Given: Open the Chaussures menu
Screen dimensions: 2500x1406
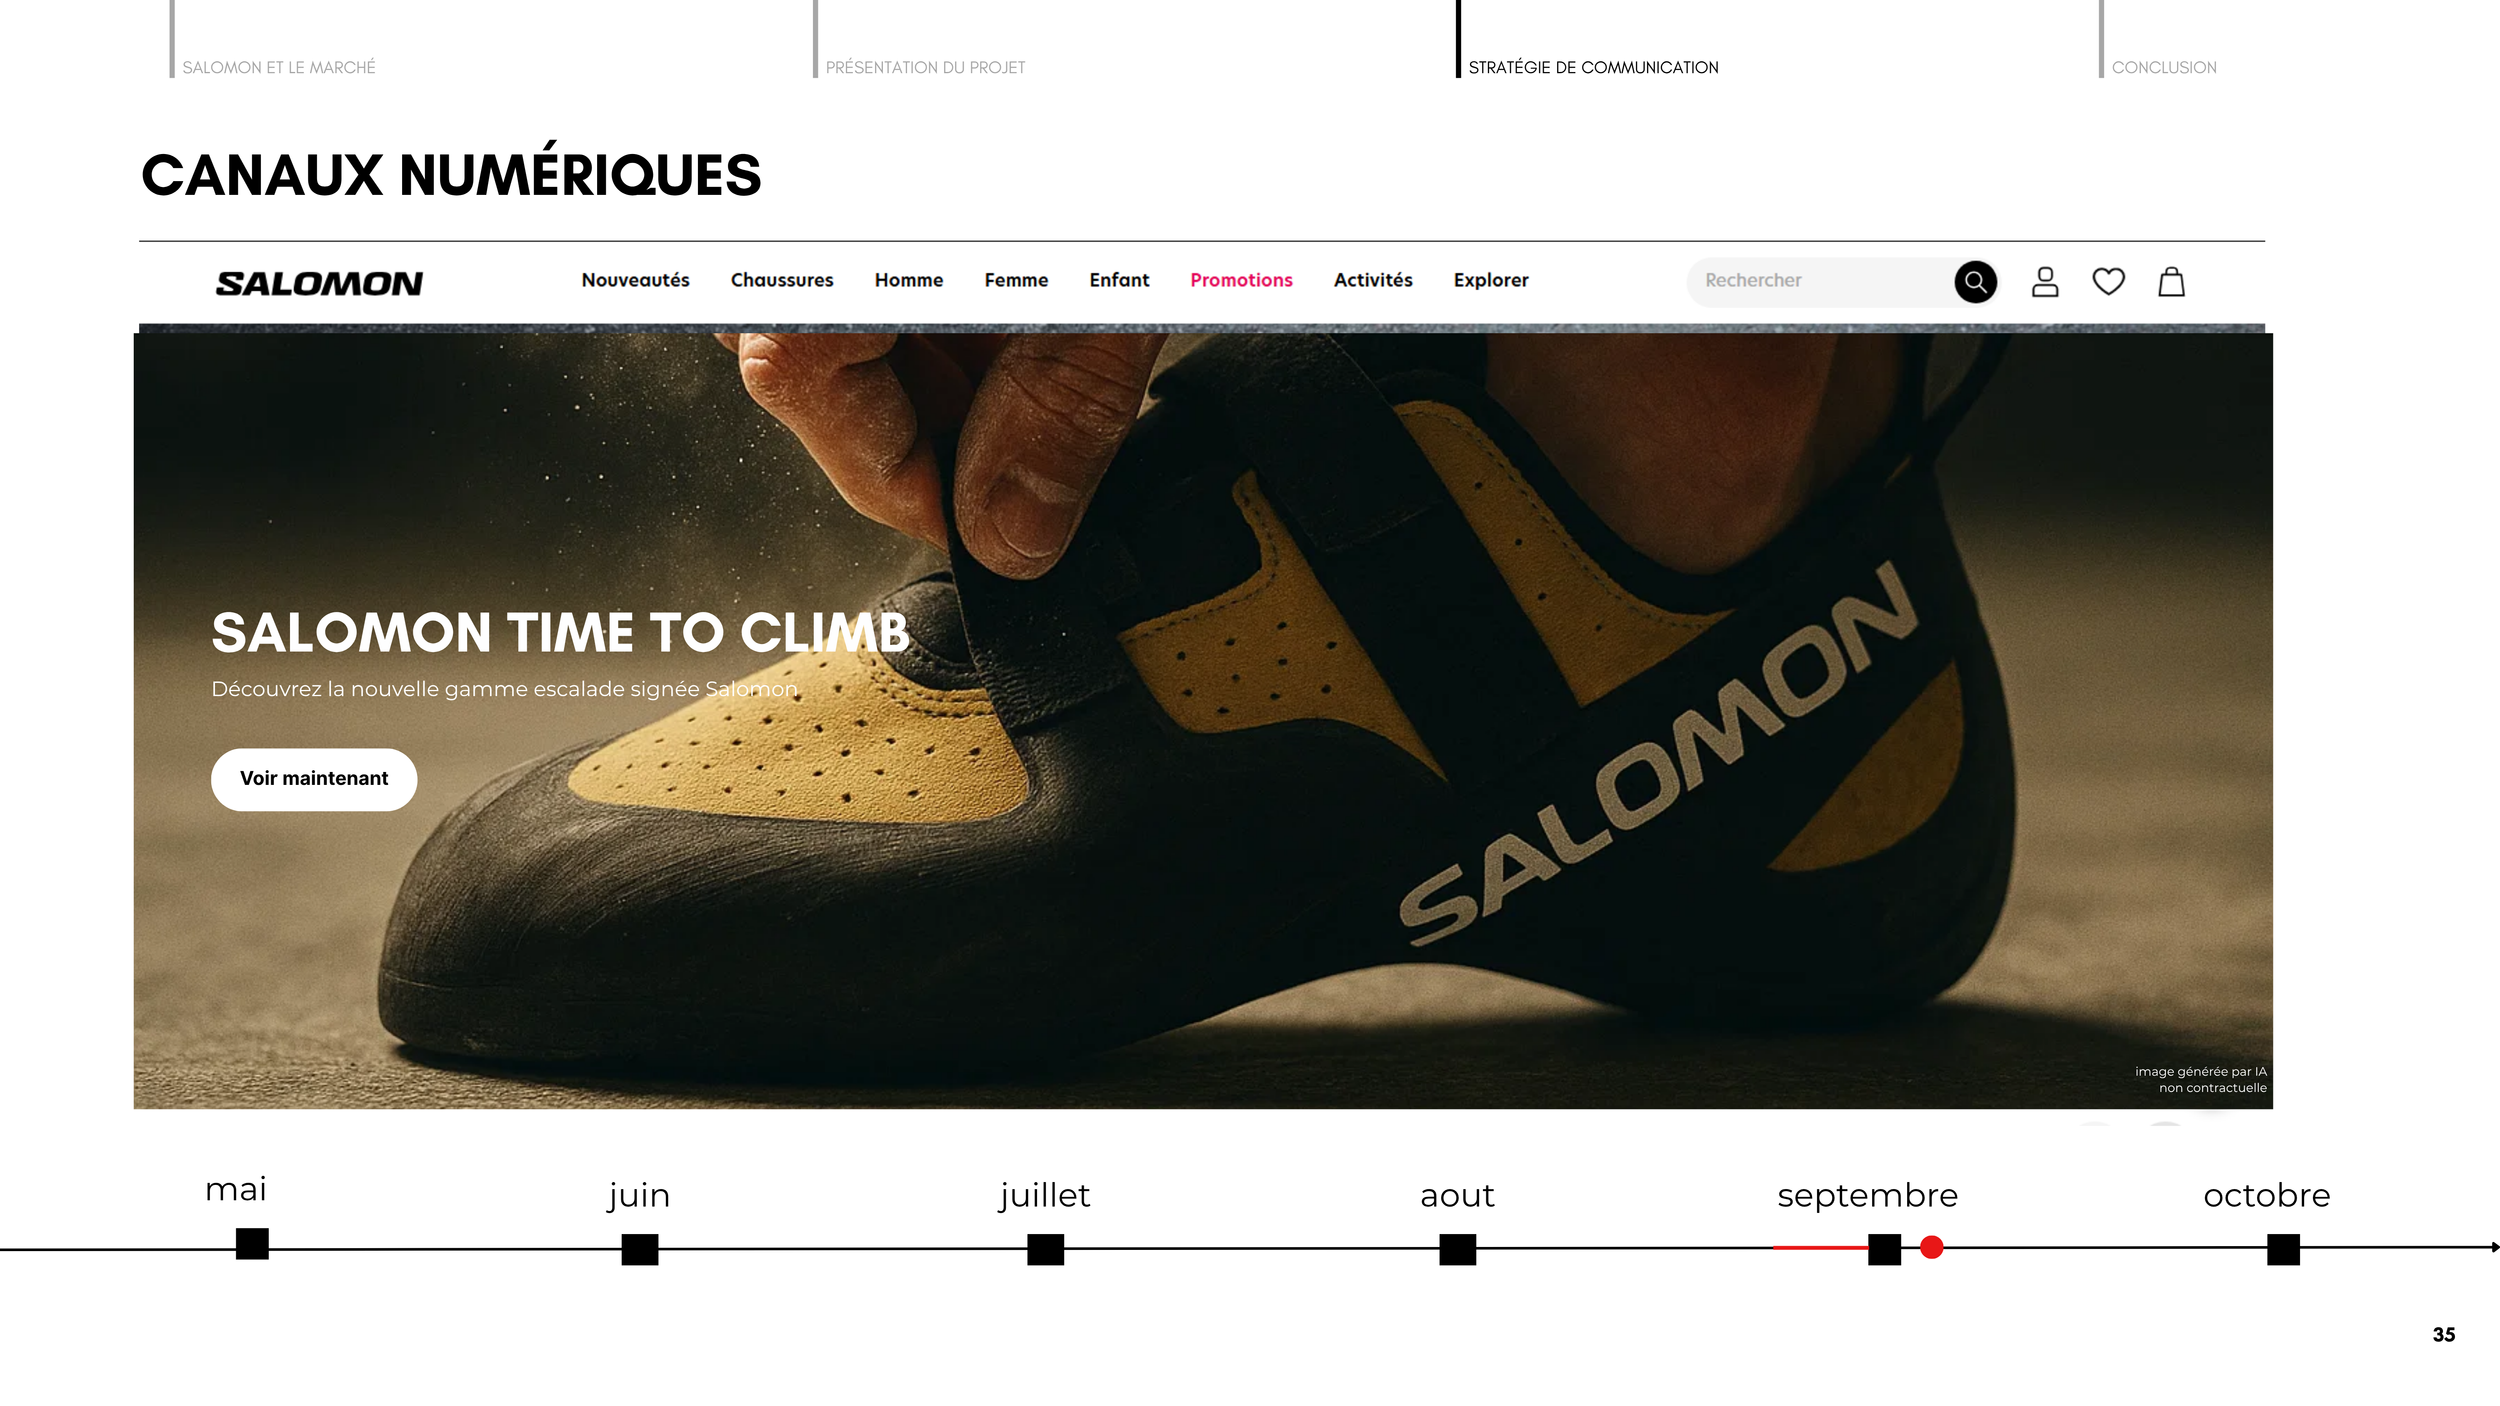Looking at the screenshot, I should (781, 280).
